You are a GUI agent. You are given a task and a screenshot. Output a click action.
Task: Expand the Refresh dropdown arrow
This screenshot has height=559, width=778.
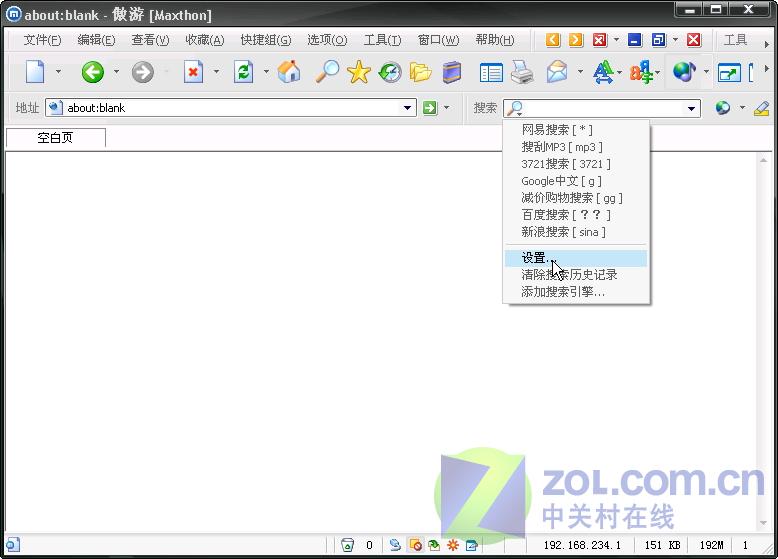[x=266, y=72]
